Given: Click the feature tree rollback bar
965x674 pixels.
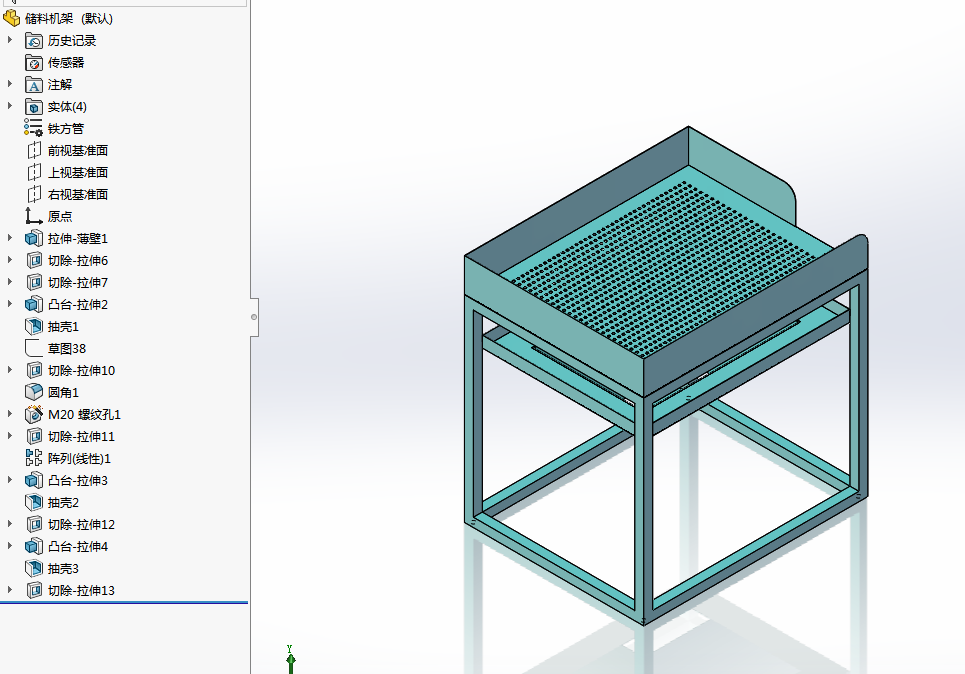Looking at the screenshot, I should click(x=124, y=603).
